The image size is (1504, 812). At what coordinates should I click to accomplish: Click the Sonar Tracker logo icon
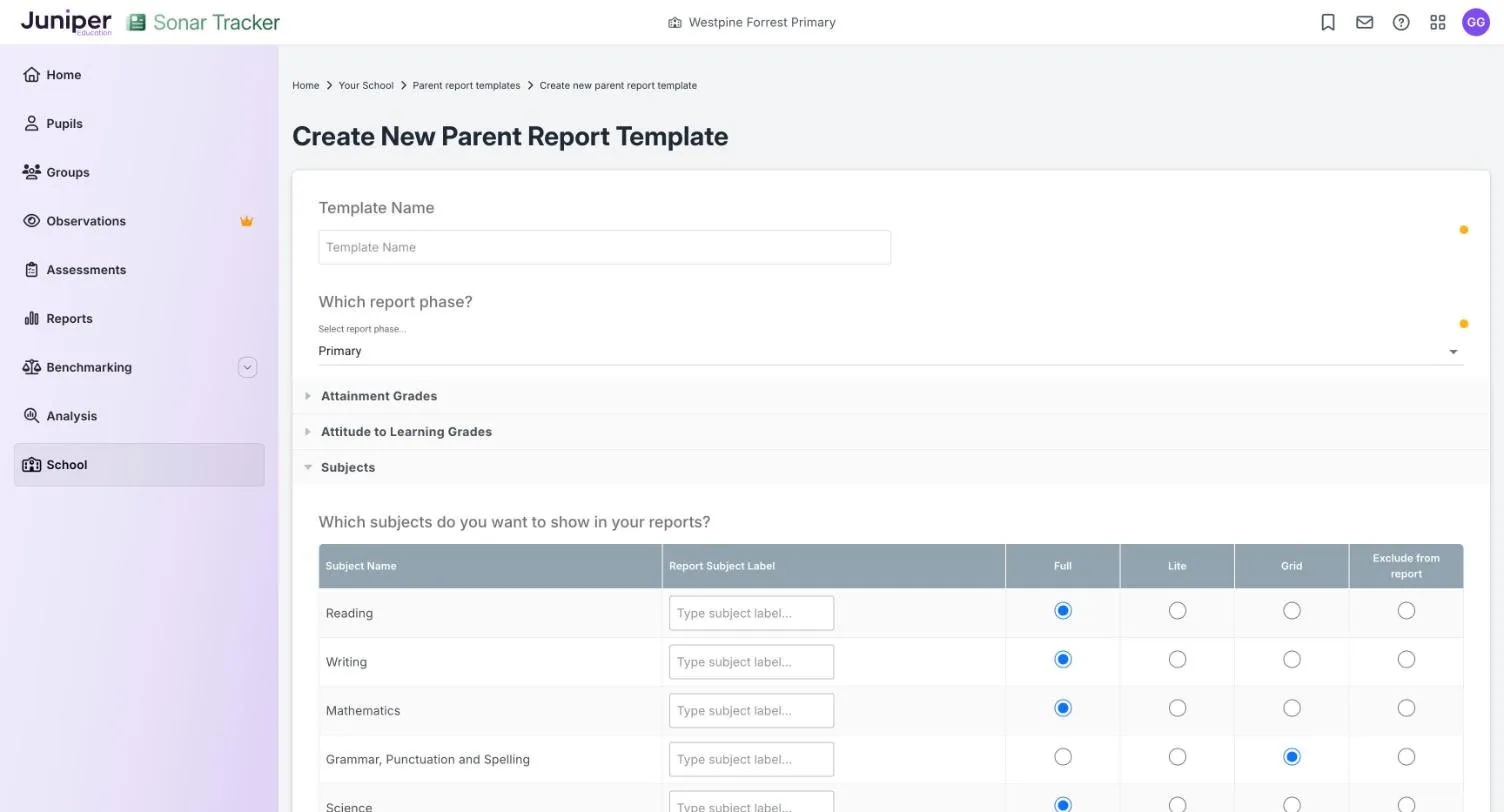pos(136,22)
